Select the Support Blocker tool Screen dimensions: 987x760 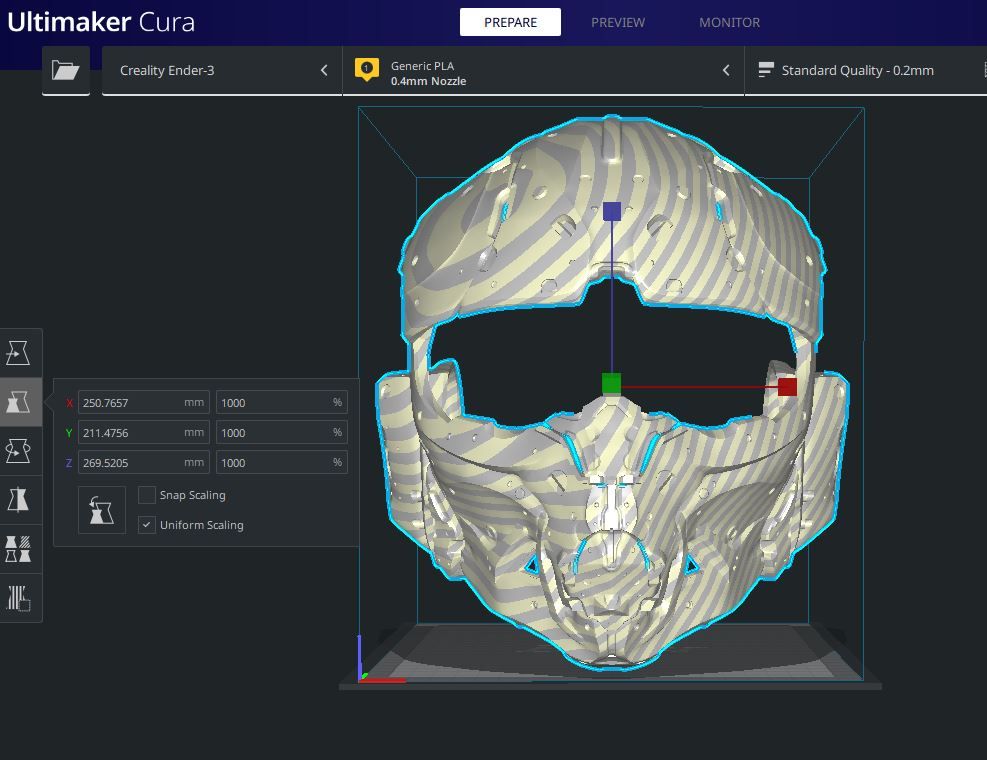(19, 598)
